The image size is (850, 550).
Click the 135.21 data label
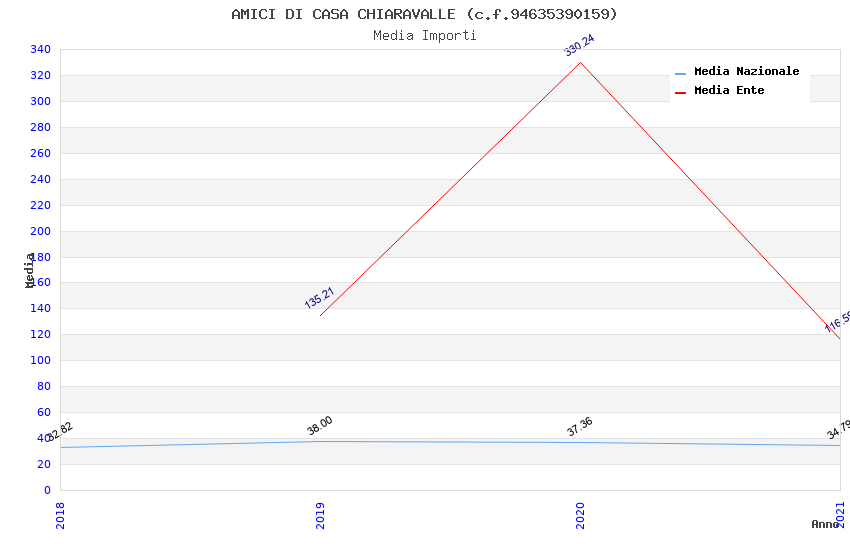click(x=319, y=298)
